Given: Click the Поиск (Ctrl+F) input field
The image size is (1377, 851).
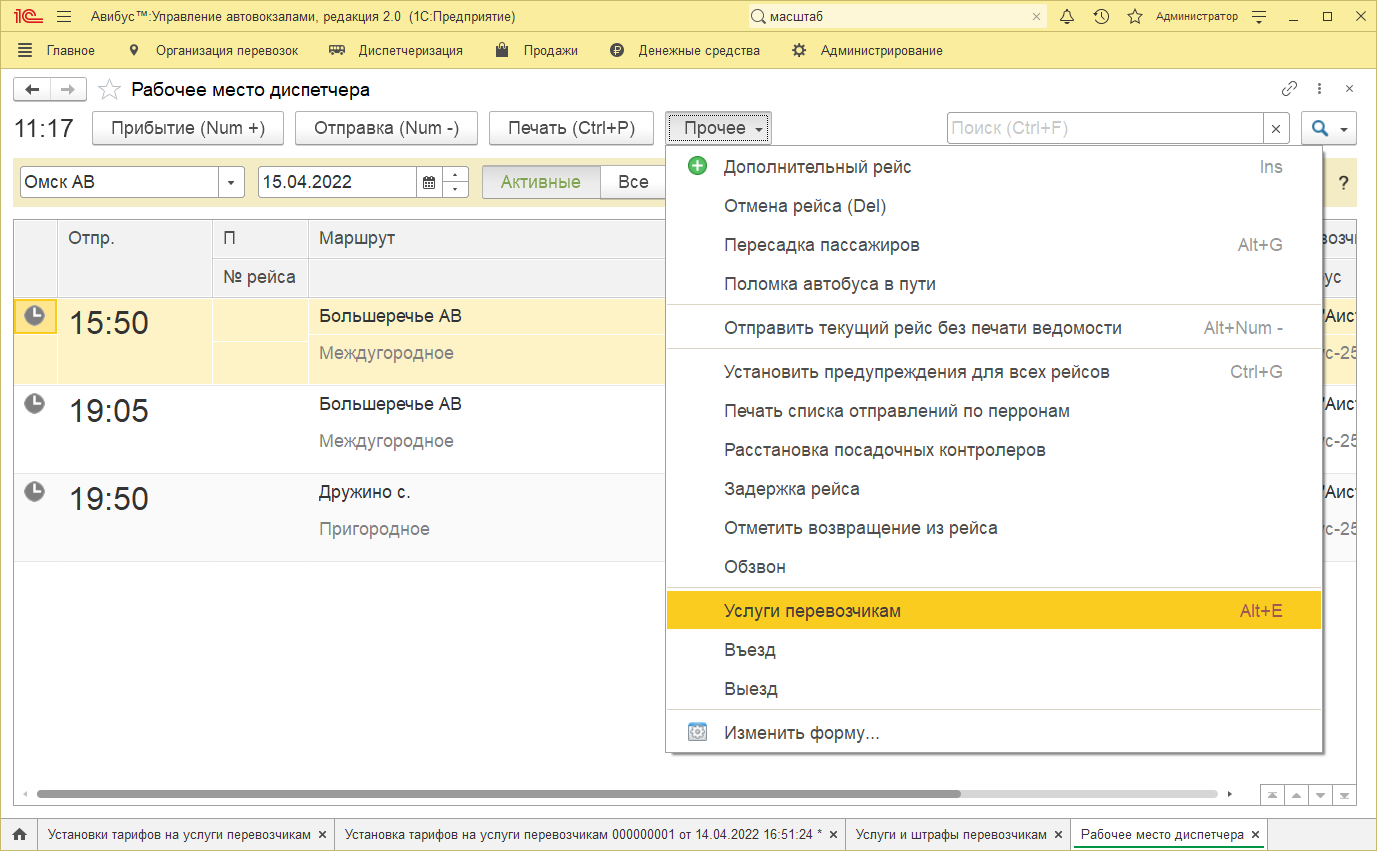Looking at the screenshot, I should [x=1104, y=128].
